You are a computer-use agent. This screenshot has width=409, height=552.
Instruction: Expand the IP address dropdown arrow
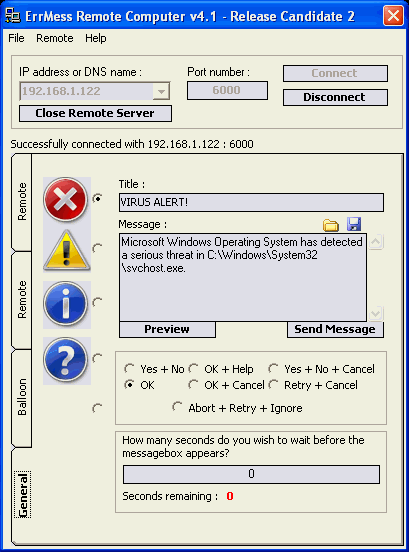click(x=161, y=92)
